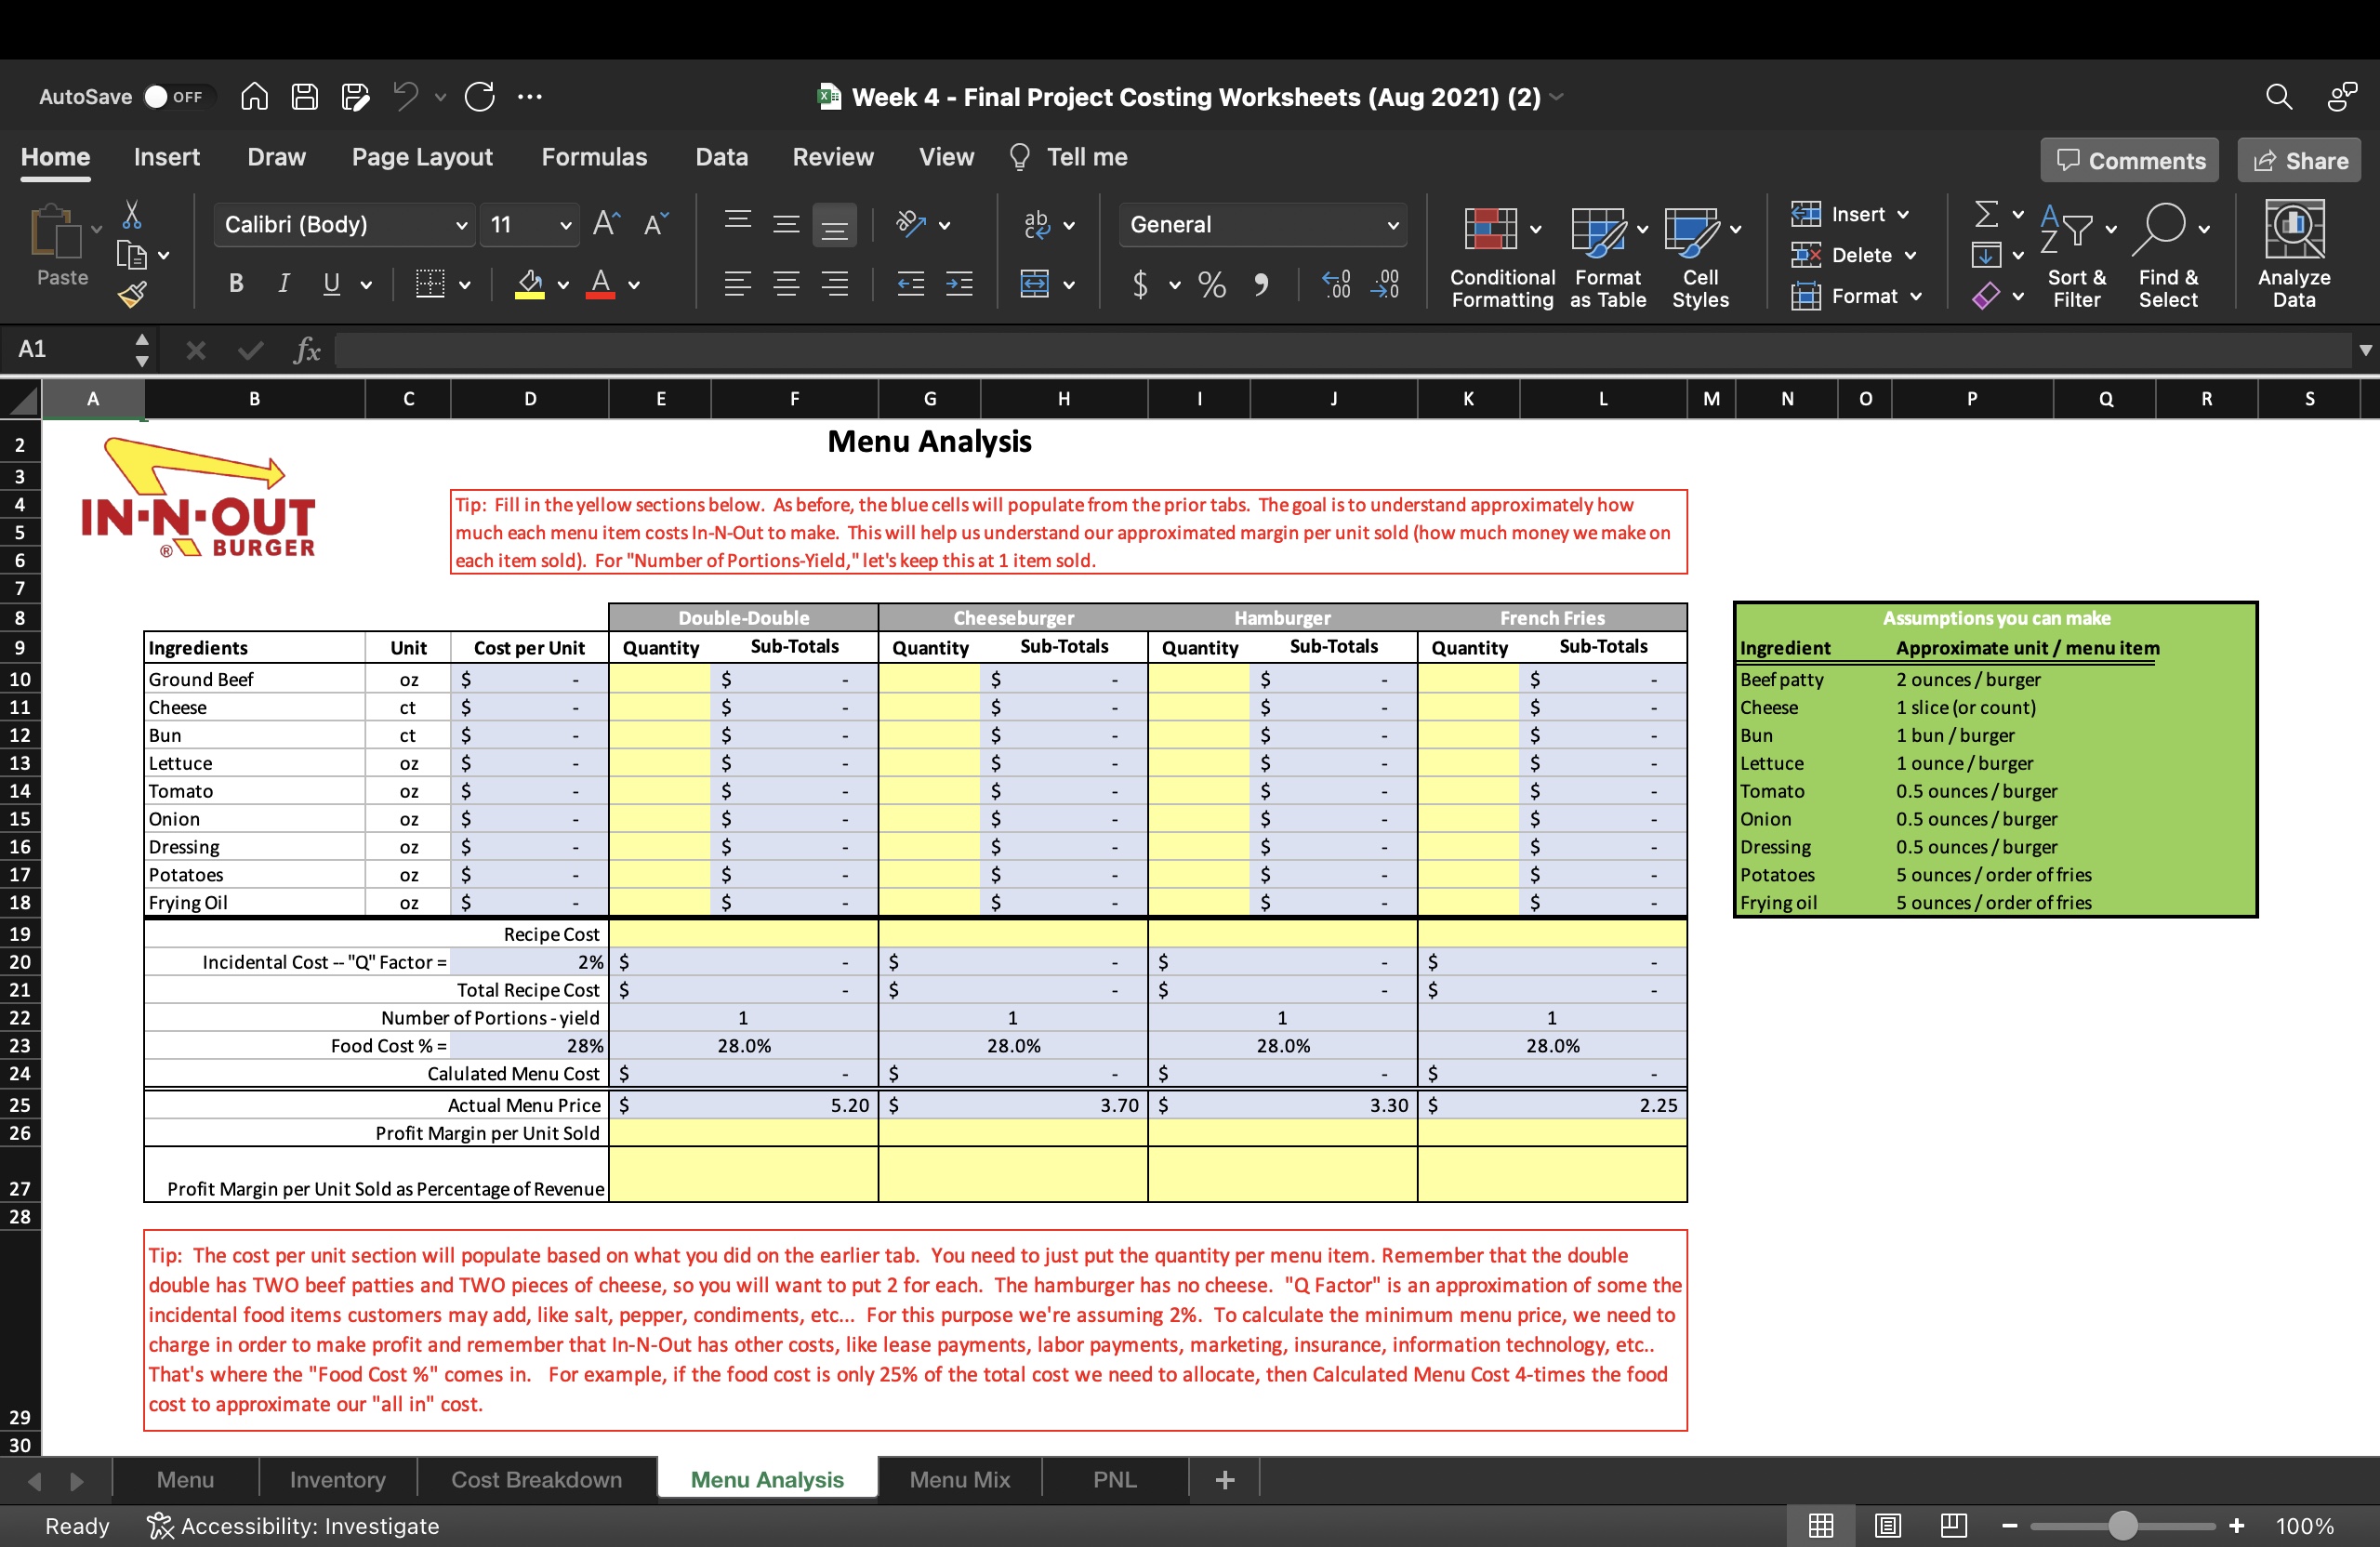
Task: Toggle Align Left horizontal alignment
Action: (x=738, y=284)
